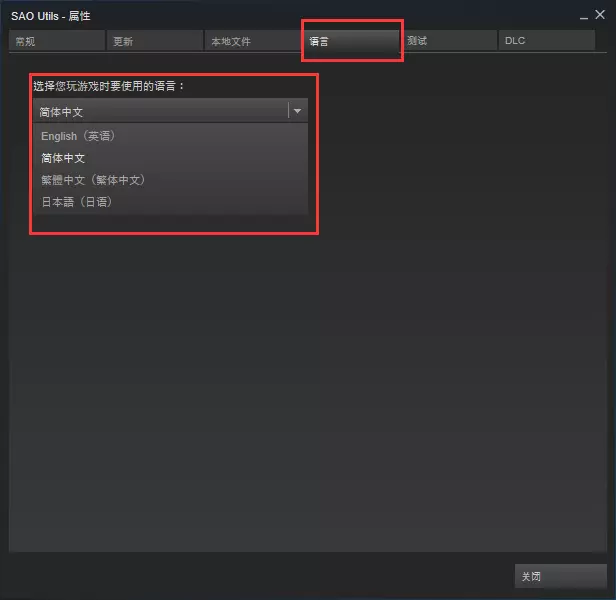Close the window using the X icon
The height and width of the screenshot is (600, 616).
[600, 15]
